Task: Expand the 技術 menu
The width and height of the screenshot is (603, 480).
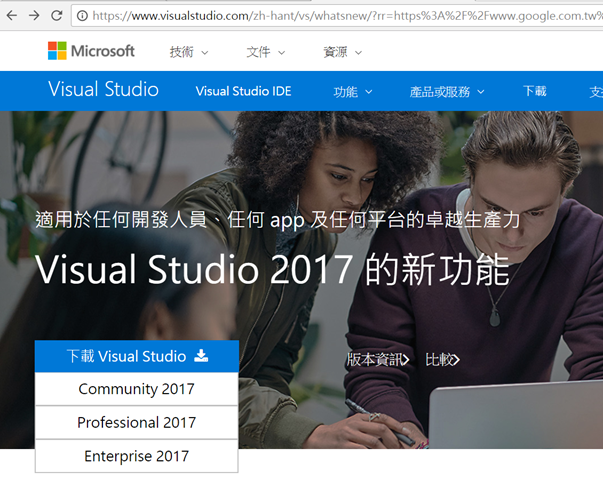Action: click(x=189, y=52)
